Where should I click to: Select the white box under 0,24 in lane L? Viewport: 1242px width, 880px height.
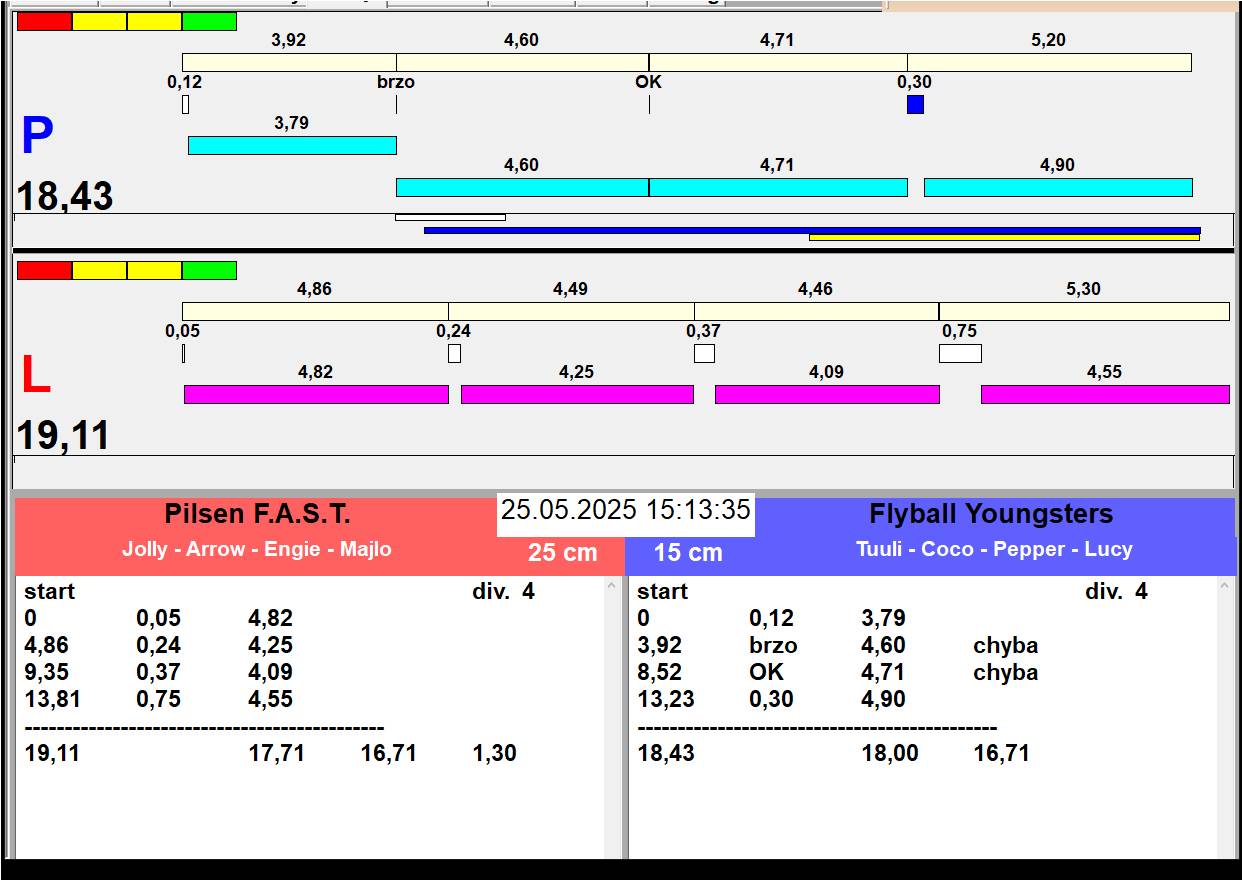tap(454, 353)
